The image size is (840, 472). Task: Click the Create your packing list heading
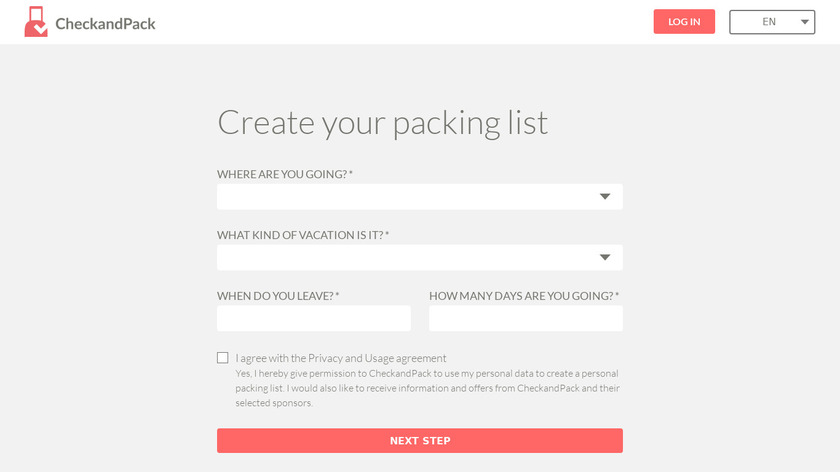[x=382, y=123]
